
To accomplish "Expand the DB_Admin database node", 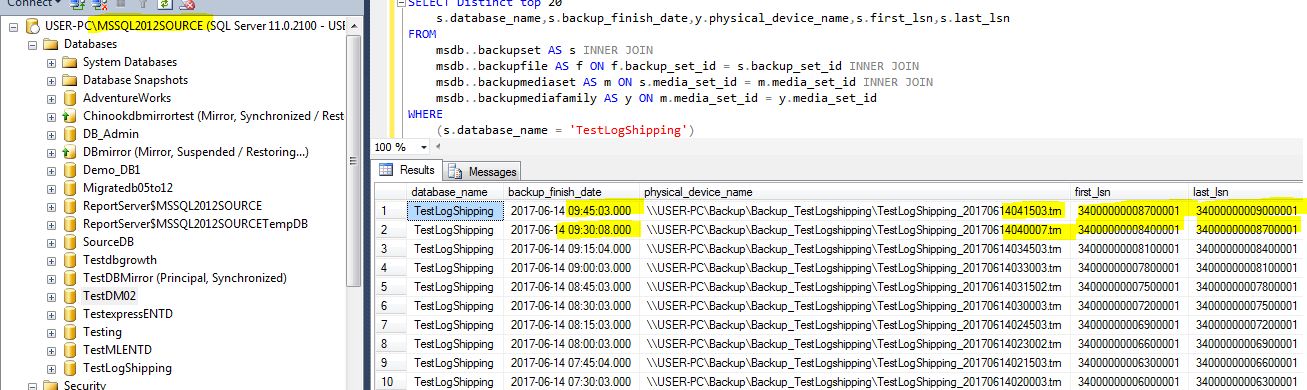I will (51, 134).
